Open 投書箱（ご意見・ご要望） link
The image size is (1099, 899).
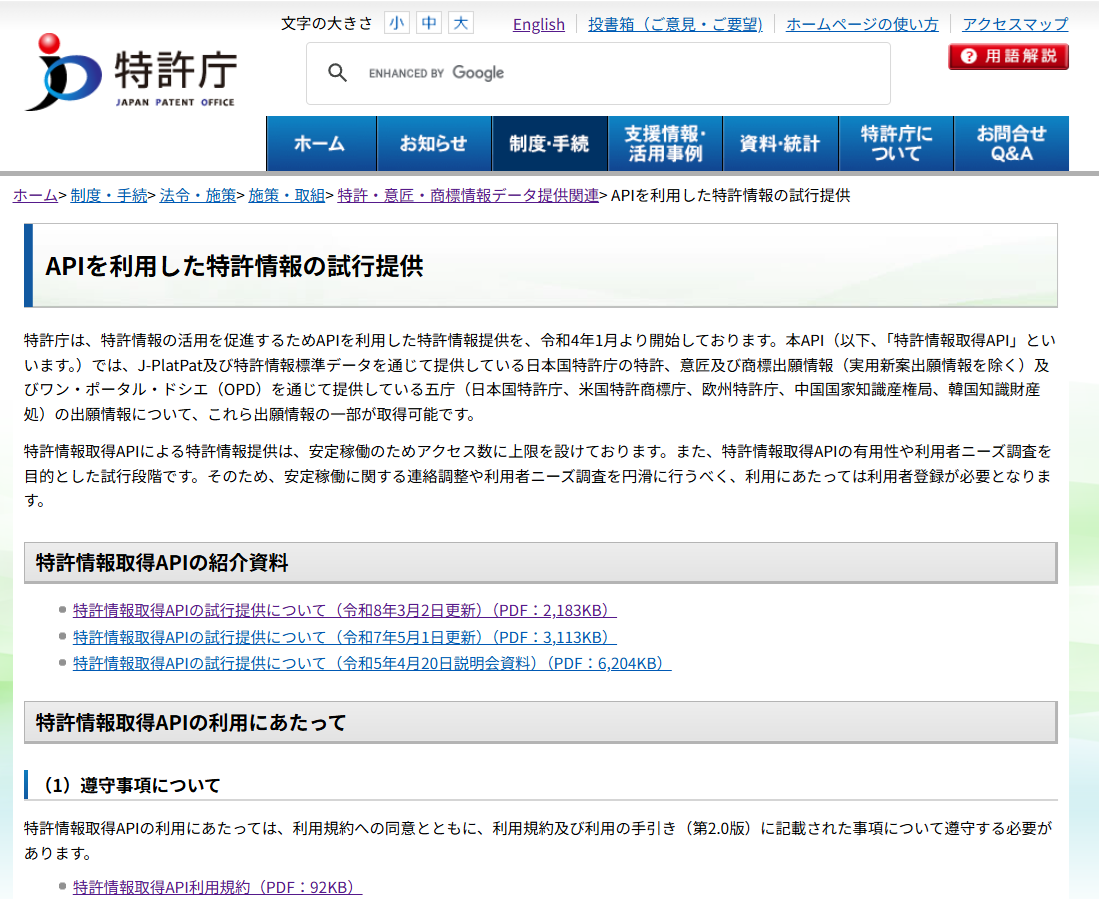click(x=675, y=25)
